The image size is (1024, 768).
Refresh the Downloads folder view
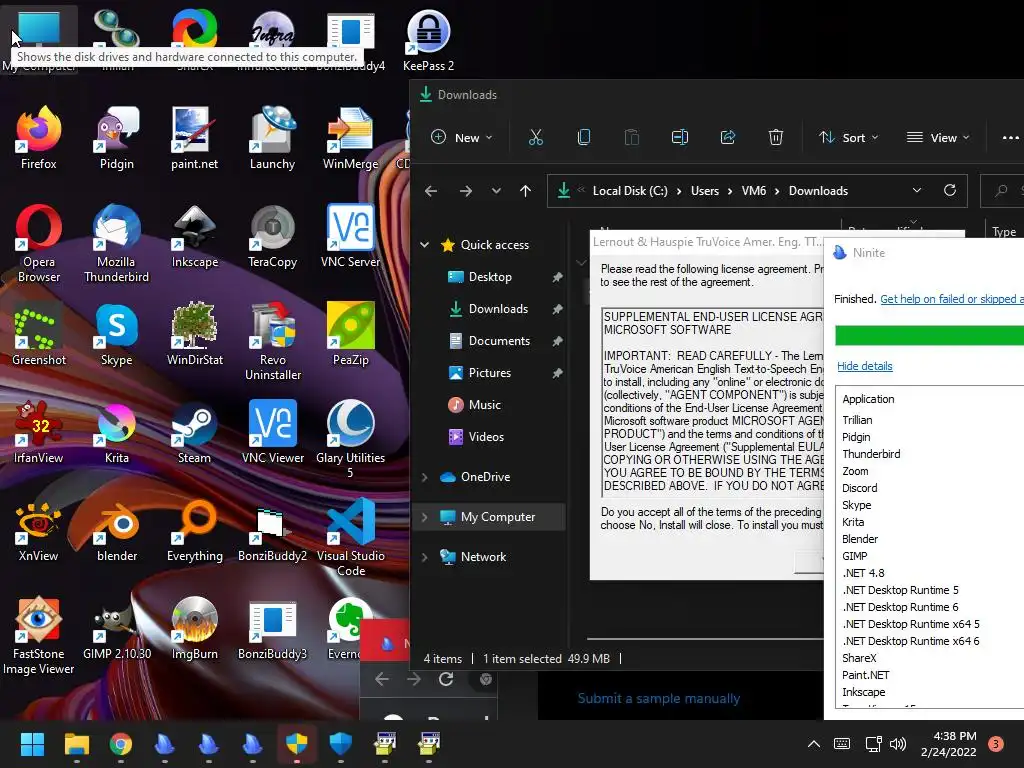coord(950,190)
